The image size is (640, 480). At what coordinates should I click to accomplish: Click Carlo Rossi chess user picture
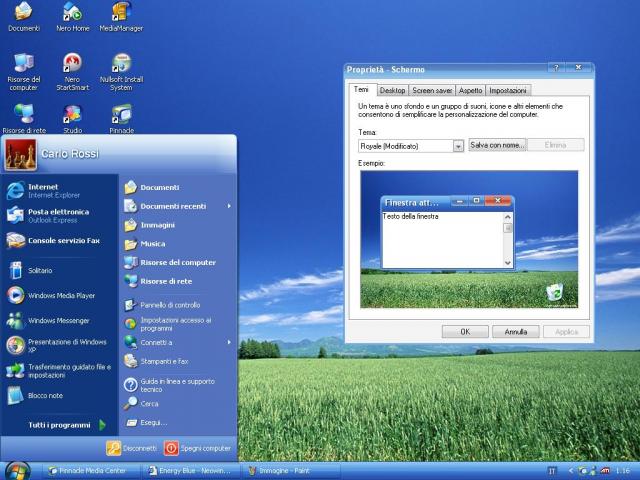click(20, 154)
